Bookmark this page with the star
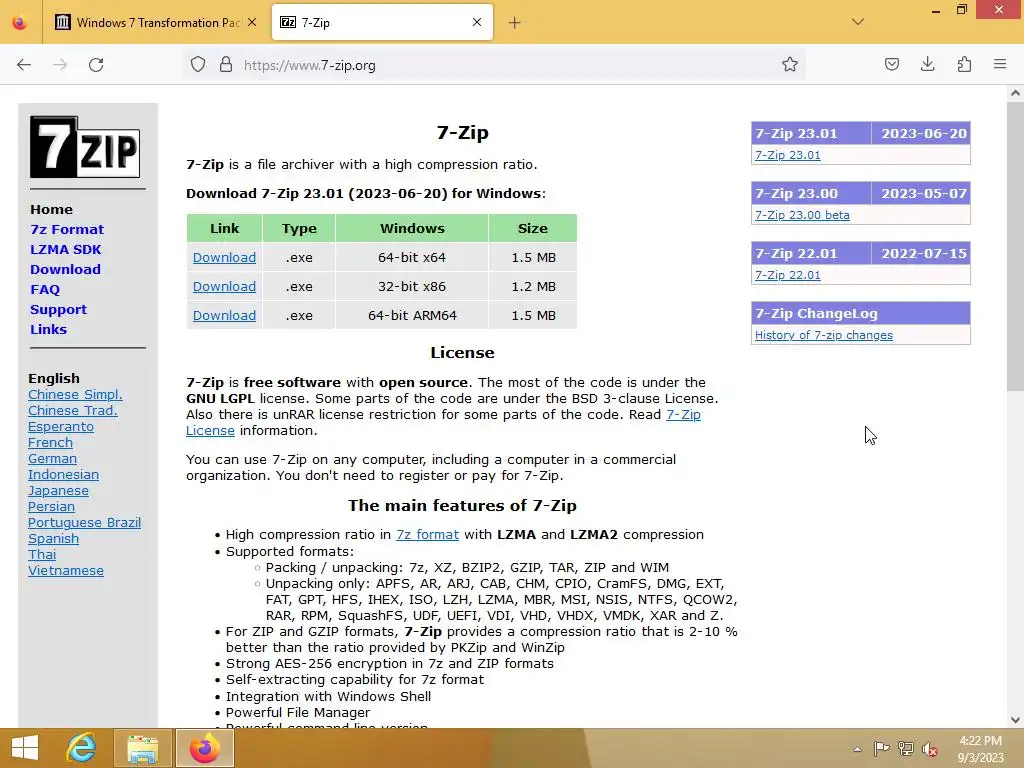 (790, 65)
